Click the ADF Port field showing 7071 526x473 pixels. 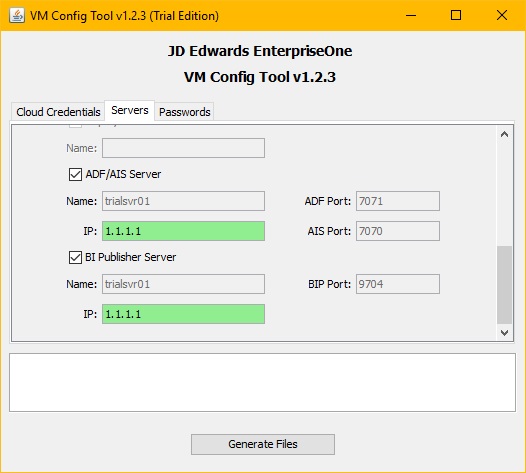pyautogui.click(x=398, y=201)
